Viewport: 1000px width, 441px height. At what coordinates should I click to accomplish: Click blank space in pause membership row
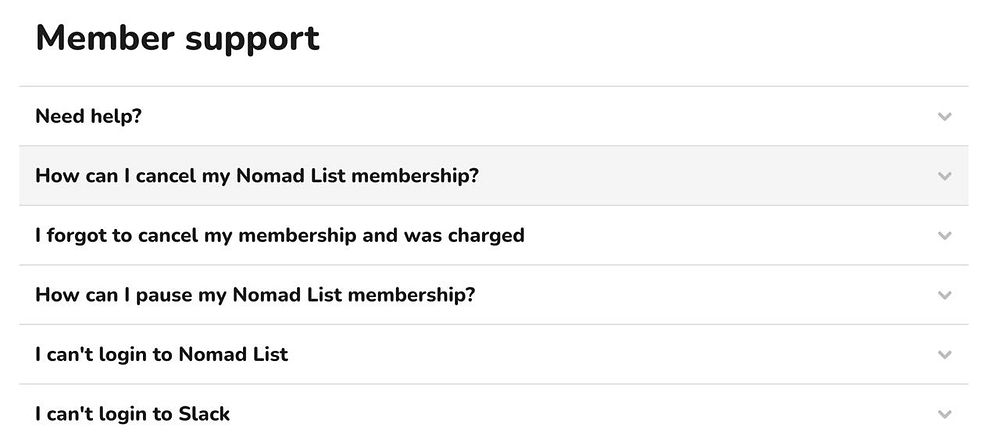pos(700,295)
